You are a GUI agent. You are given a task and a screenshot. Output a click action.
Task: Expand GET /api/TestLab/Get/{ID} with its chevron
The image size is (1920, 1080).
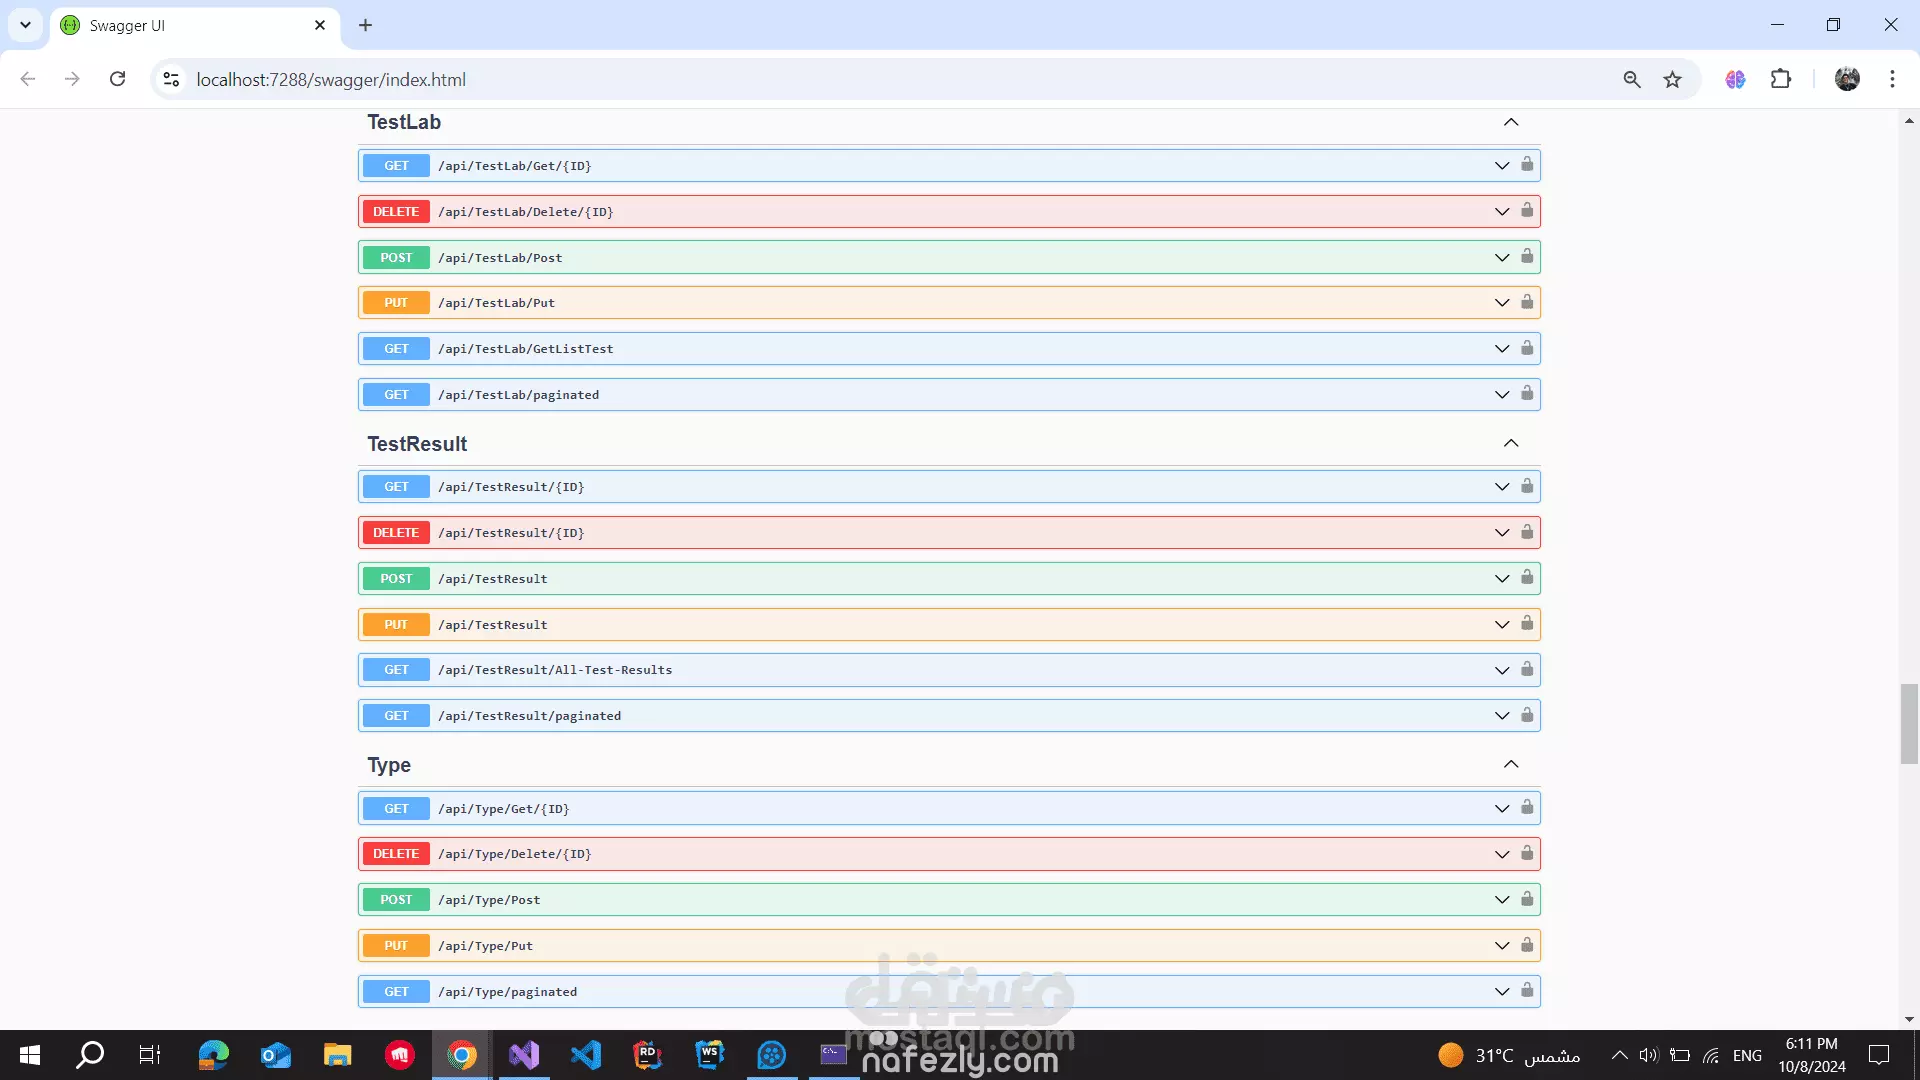click(1501, 166)
